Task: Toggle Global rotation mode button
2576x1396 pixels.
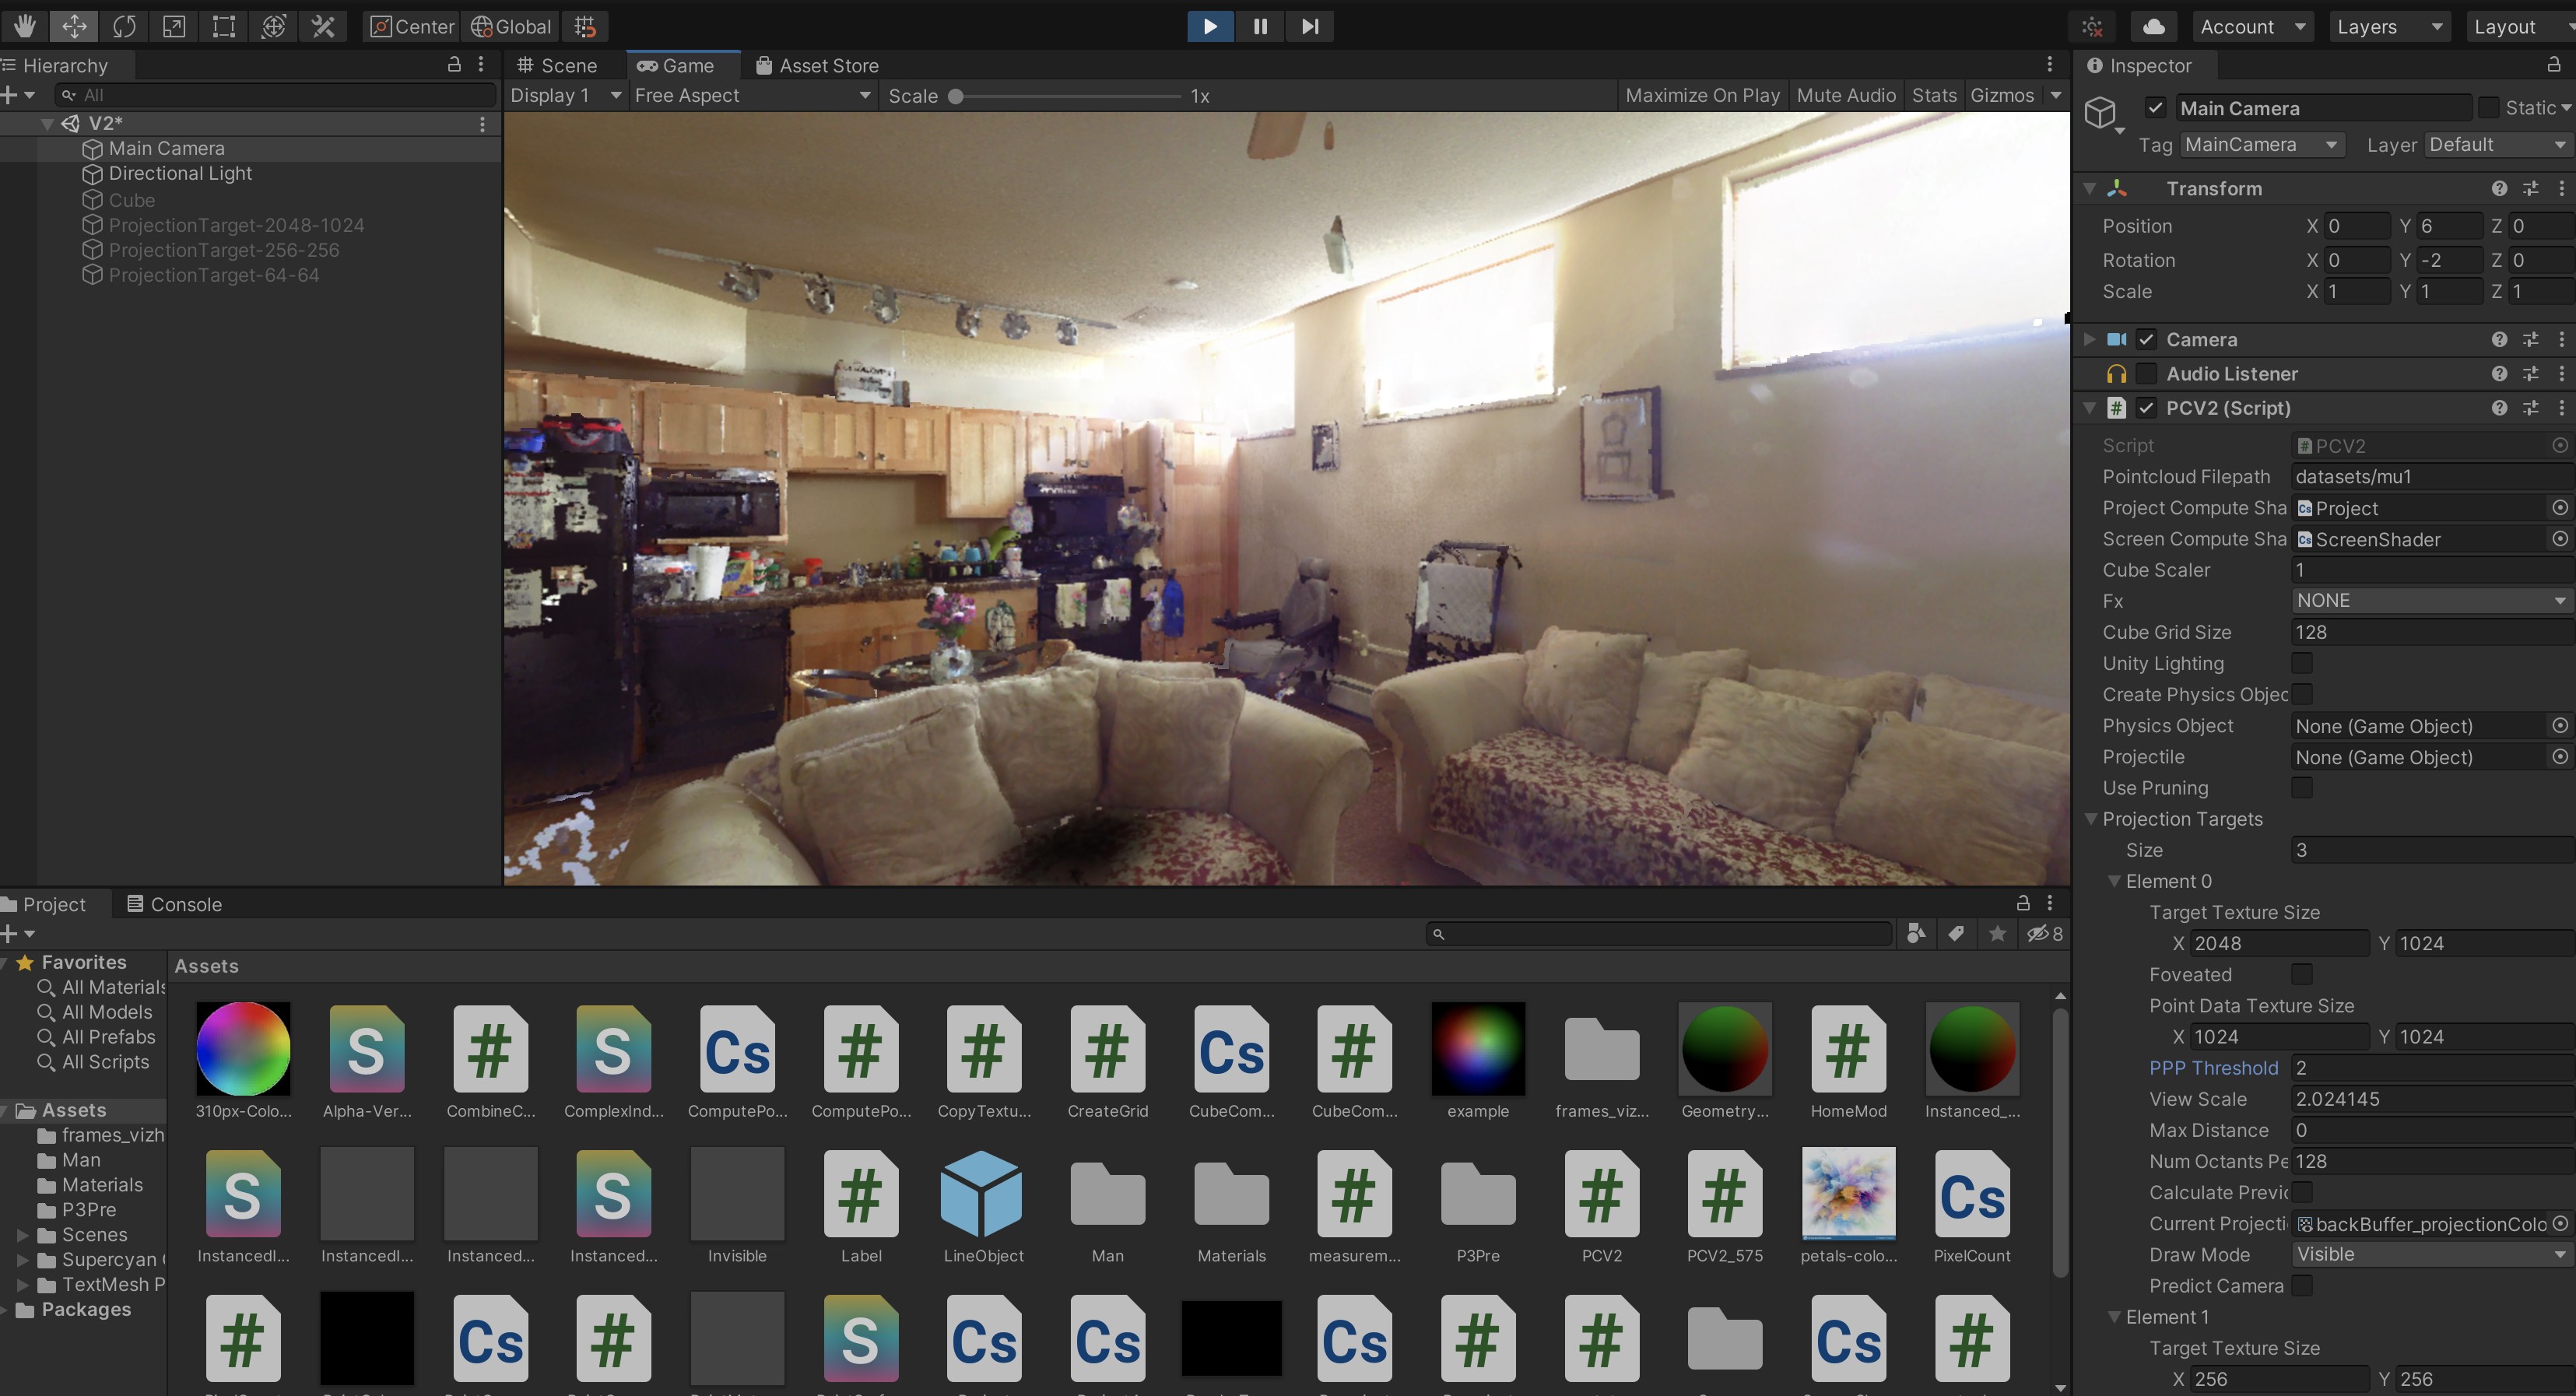Action: pos(511,26)
